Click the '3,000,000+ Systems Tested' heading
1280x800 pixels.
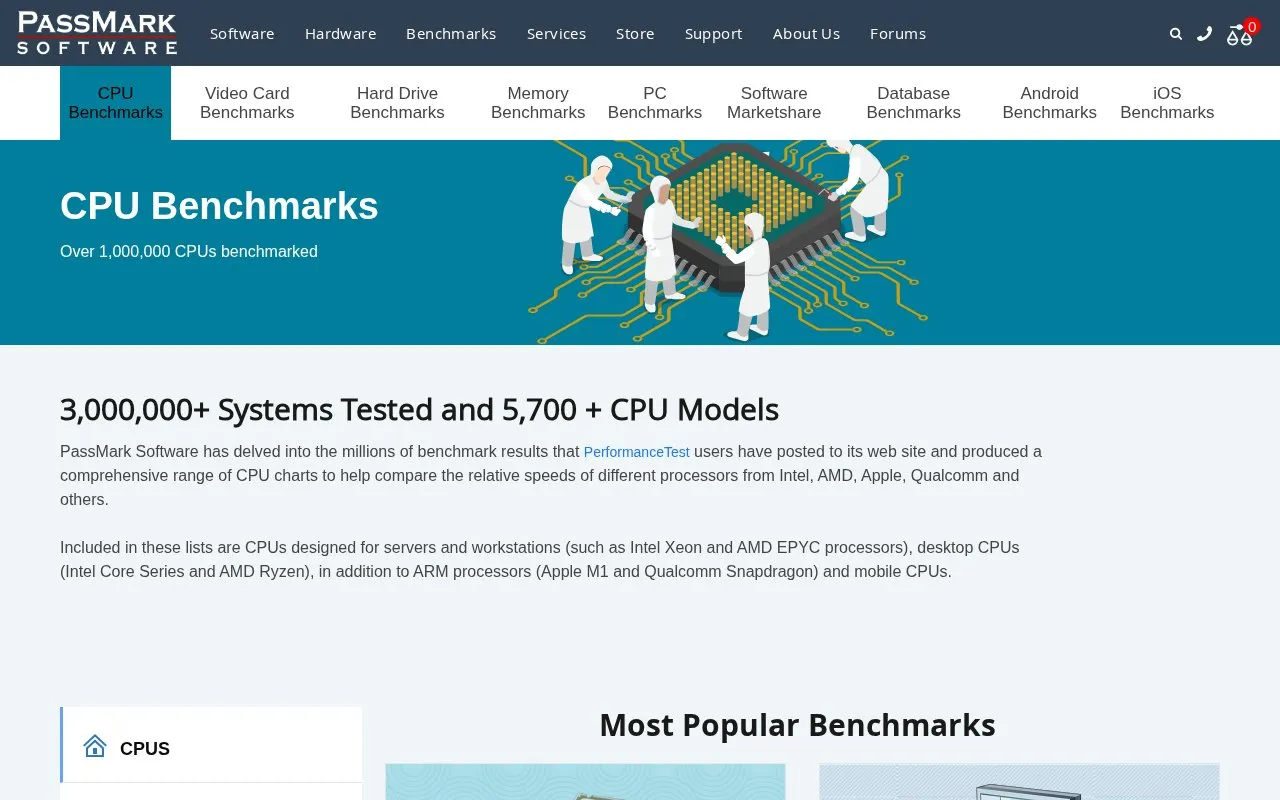[419, 410]
